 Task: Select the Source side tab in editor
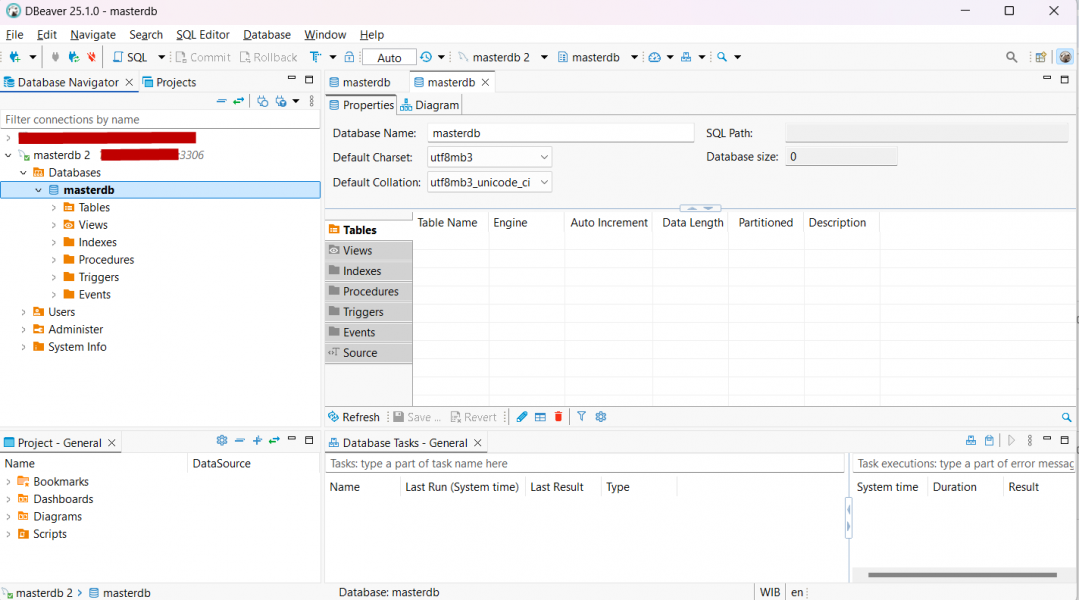(x=369, y=353)
